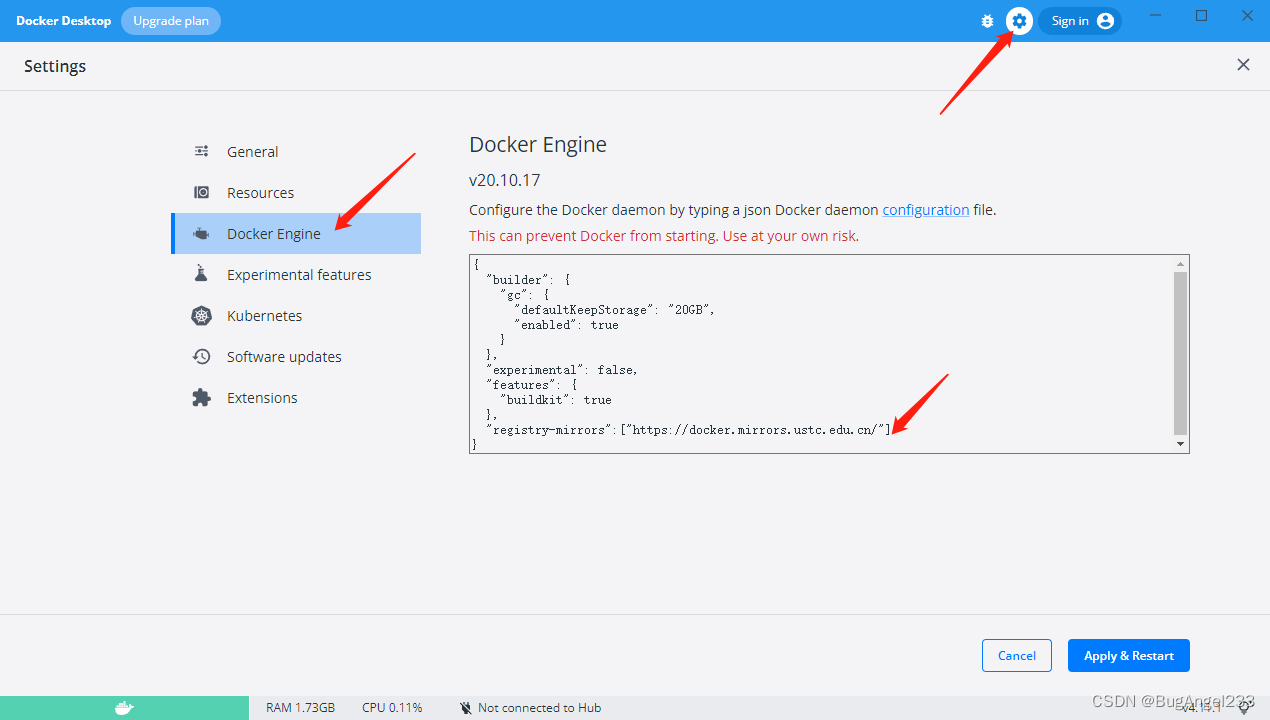Image resolution: width=1270 pixels, height=720 pixels.
Task: Click the red risk warning text
Action: coord(664,236)
